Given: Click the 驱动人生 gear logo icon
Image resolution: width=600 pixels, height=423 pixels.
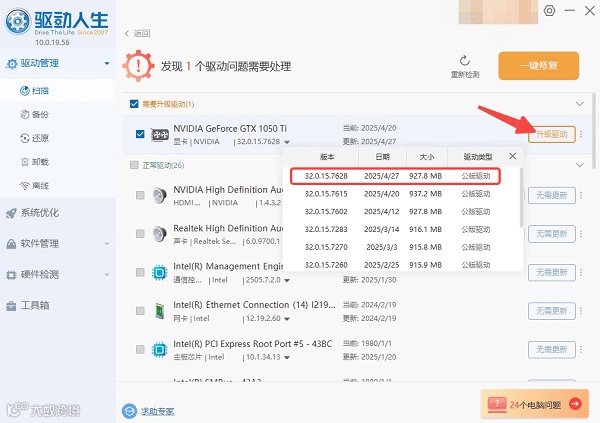Looking at the screenshot, I should tap(17, 21).
